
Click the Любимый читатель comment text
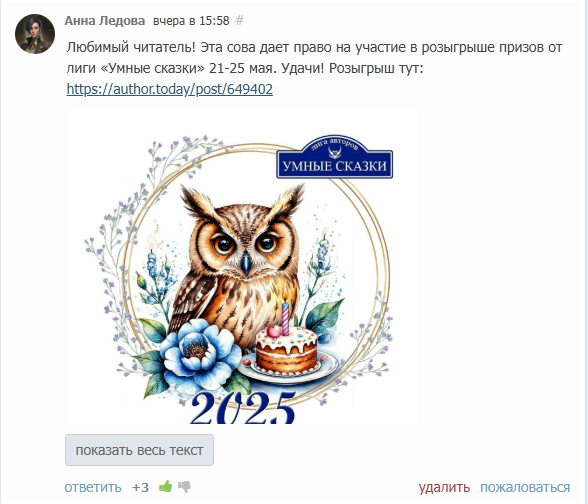click(314, 58)
